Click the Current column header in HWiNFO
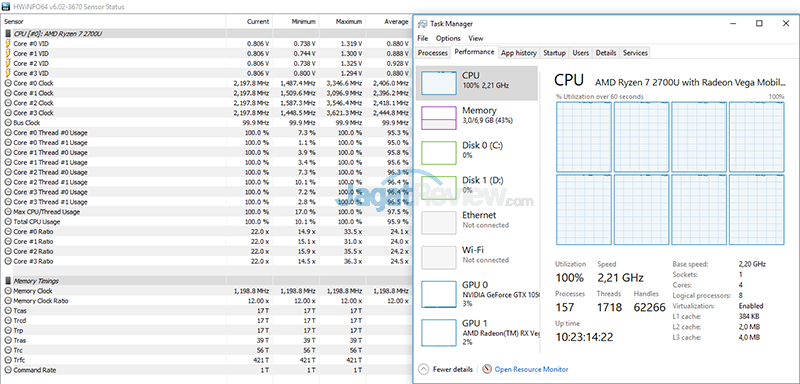800x384 pixels. pos(249,22)
